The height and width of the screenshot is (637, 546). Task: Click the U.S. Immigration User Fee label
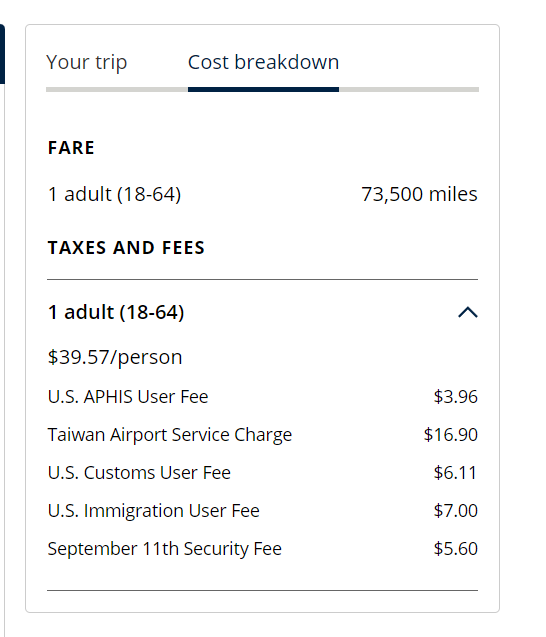pyautogui.click(x=154, y=511)
